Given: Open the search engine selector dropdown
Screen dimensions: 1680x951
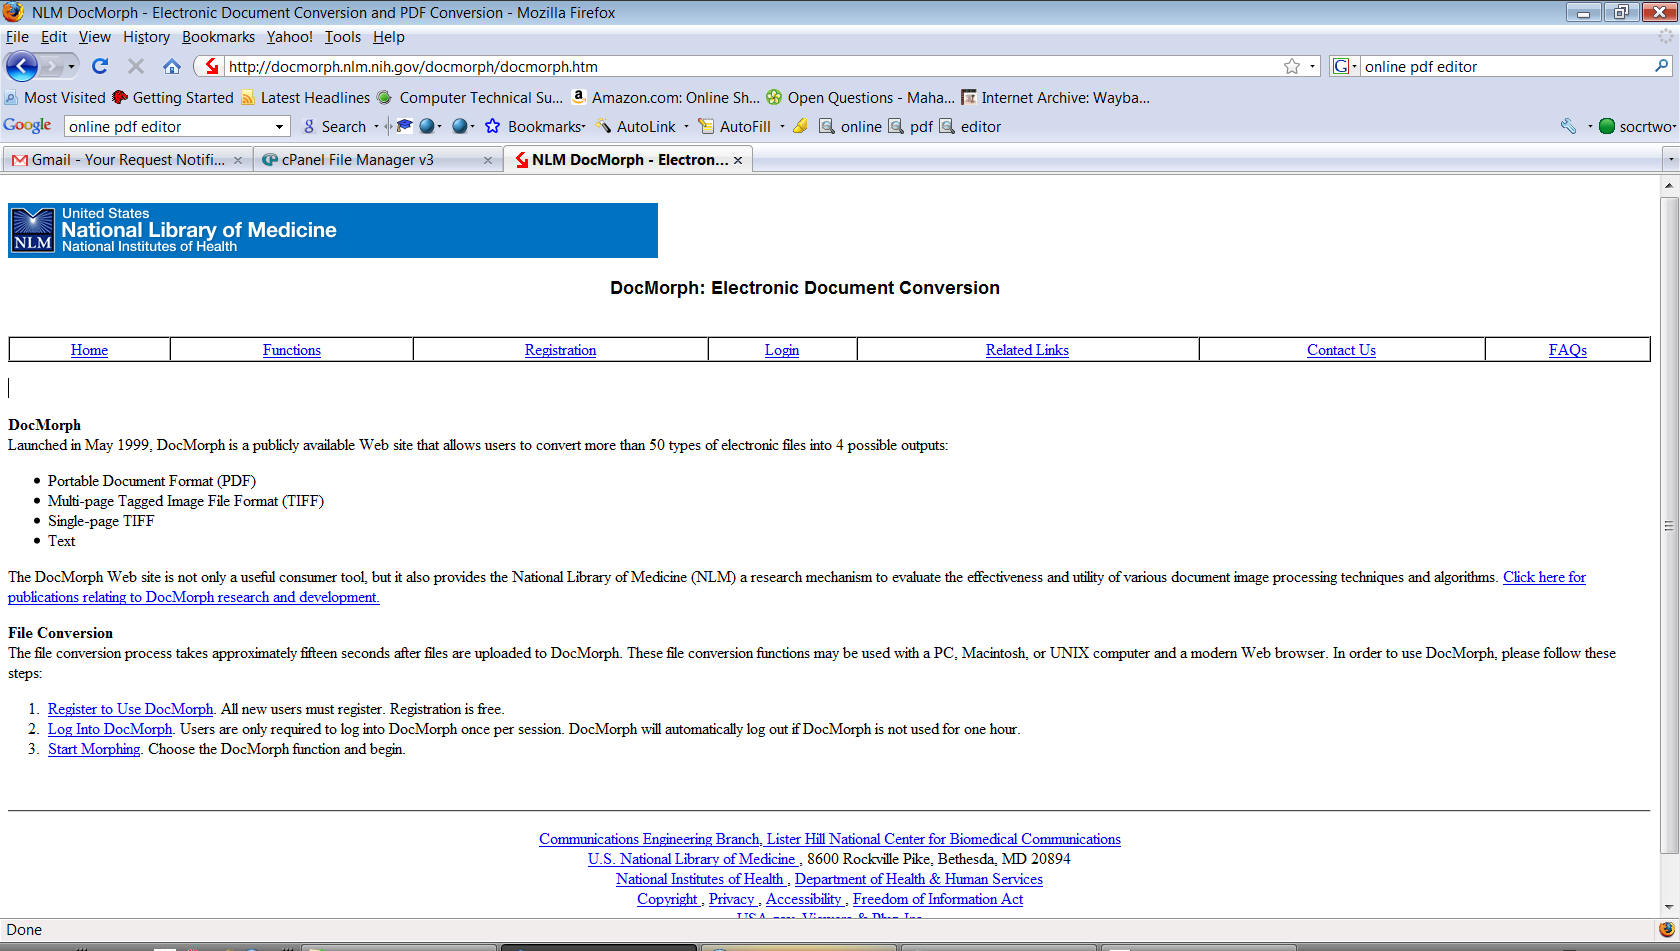Looking at the screenshot, I should (x=1345, y=66).
